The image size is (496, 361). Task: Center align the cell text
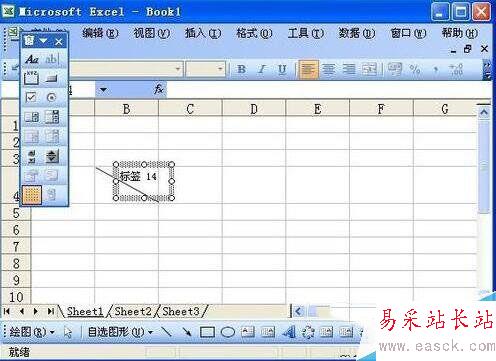tap(329, 69)
